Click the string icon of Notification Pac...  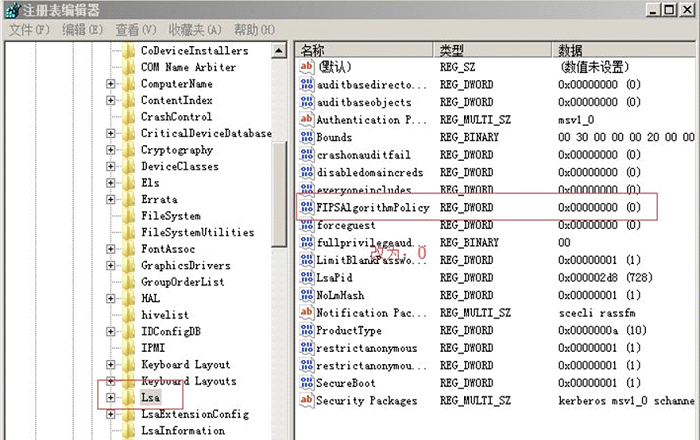(307, 313)
